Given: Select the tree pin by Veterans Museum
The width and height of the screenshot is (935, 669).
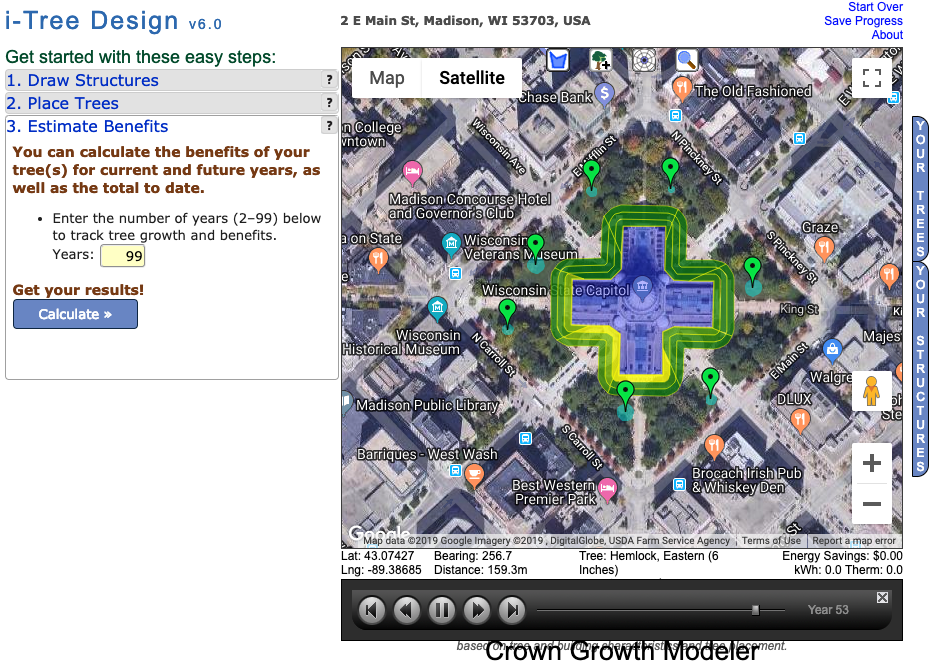Looking at the screenshot, I should [535, 247].
